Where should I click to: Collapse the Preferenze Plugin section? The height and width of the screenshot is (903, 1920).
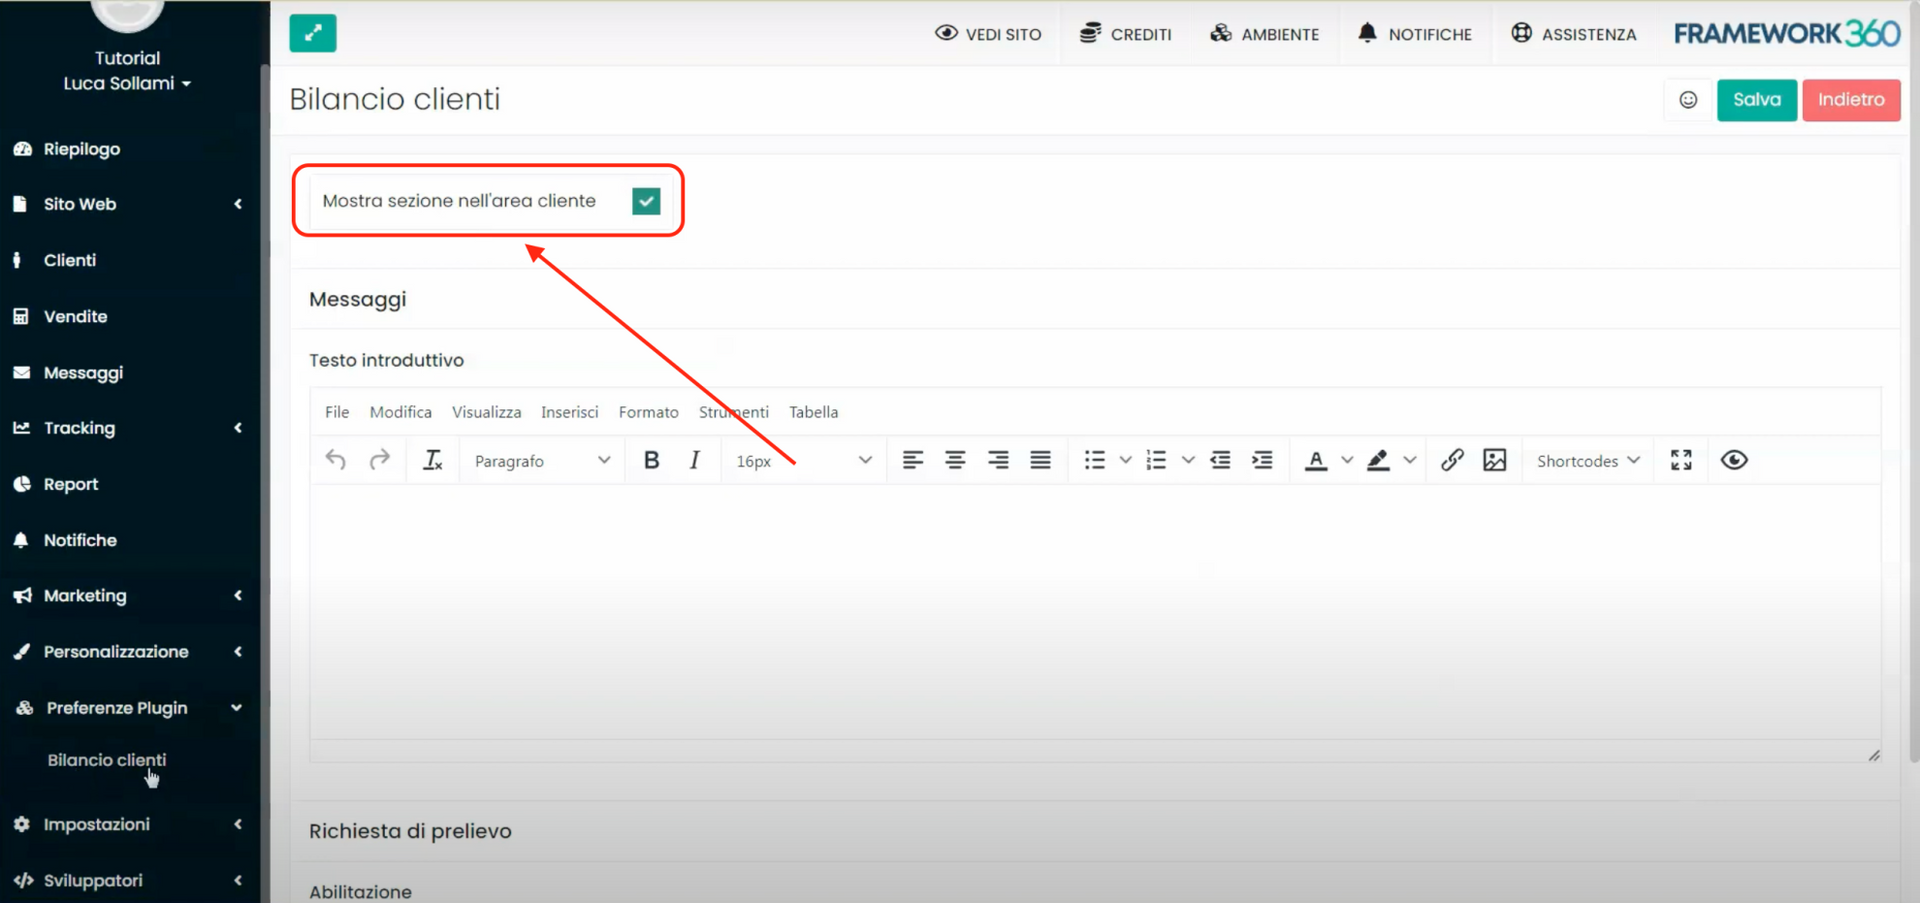(237, 707)
